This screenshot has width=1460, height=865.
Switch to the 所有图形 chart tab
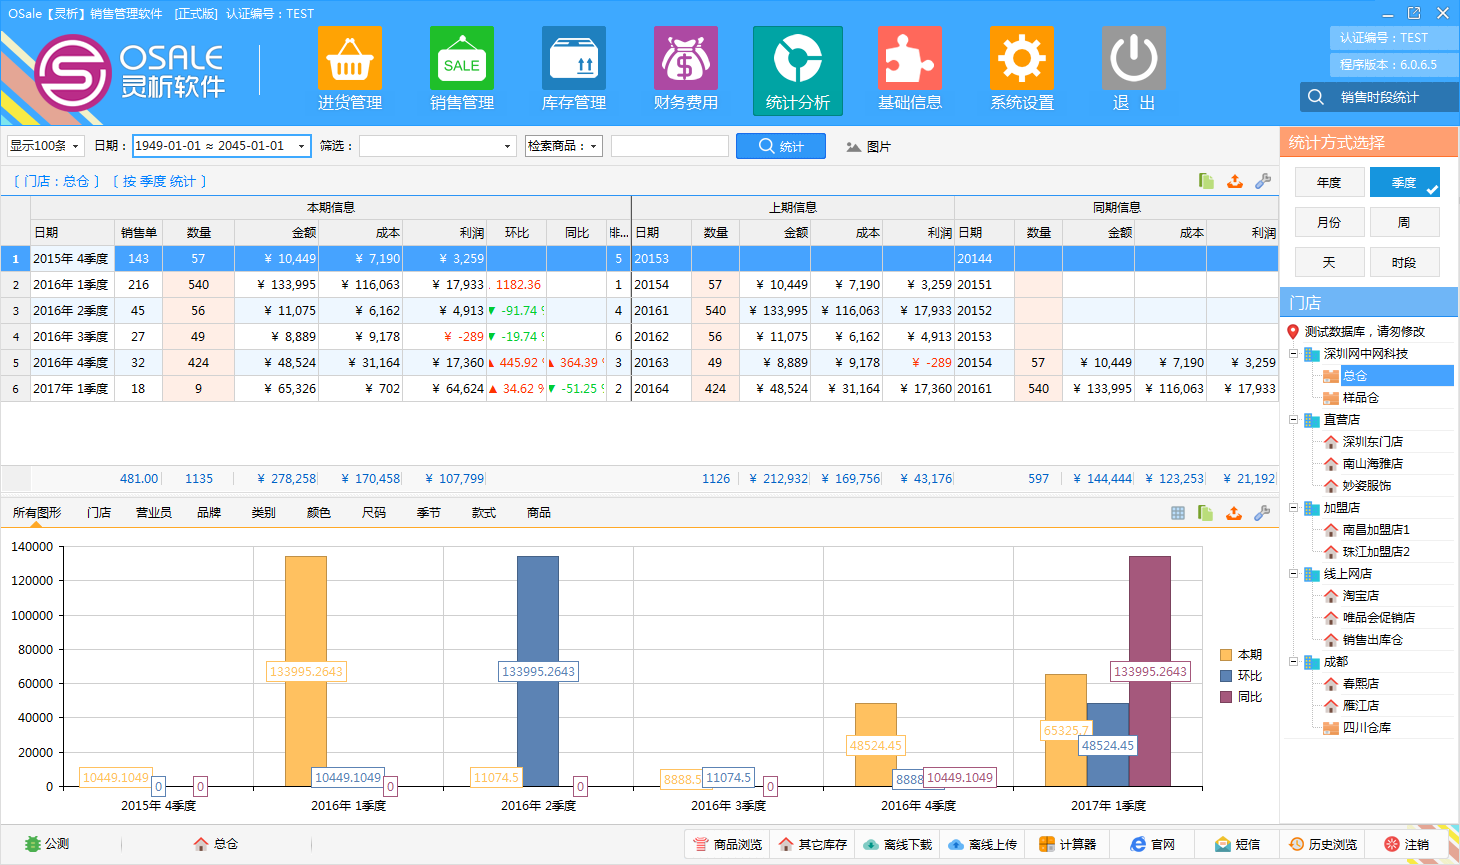37,513
